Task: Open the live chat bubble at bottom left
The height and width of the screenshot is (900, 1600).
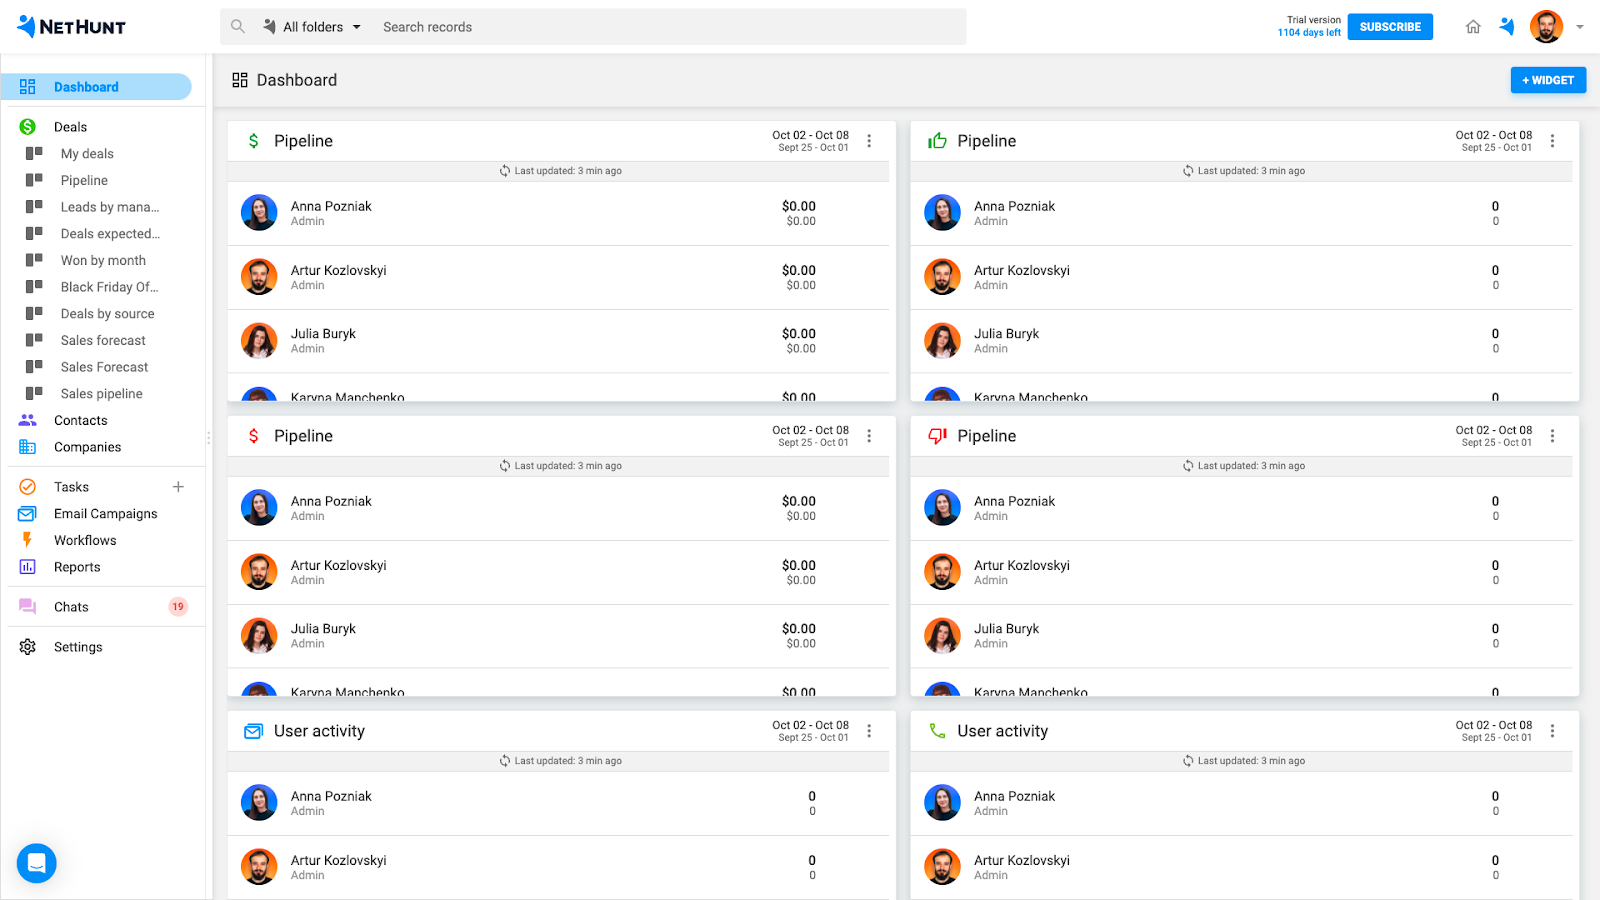Action: pos(36,862)
